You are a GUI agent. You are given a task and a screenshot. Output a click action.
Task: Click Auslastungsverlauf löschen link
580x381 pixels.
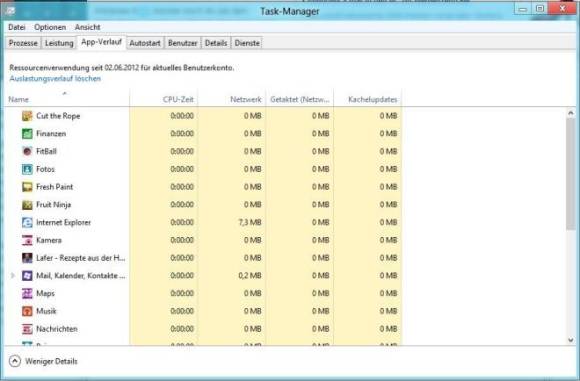point(55,78)
